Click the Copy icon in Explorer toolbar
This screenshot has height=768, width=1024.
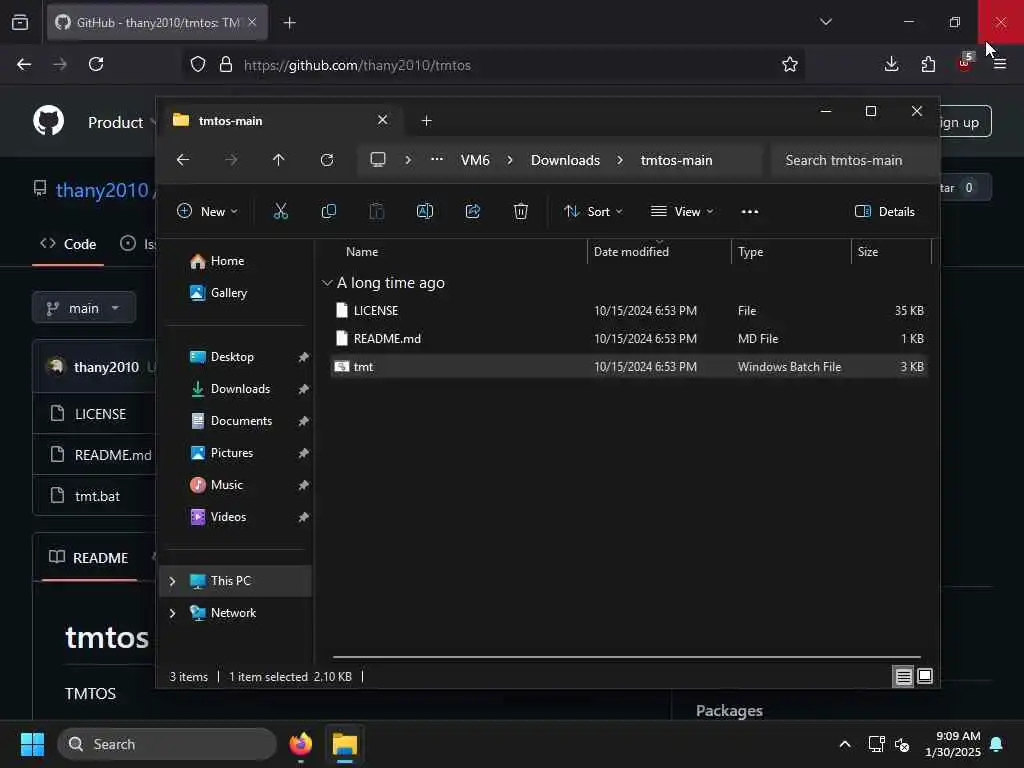click(328, 211)
